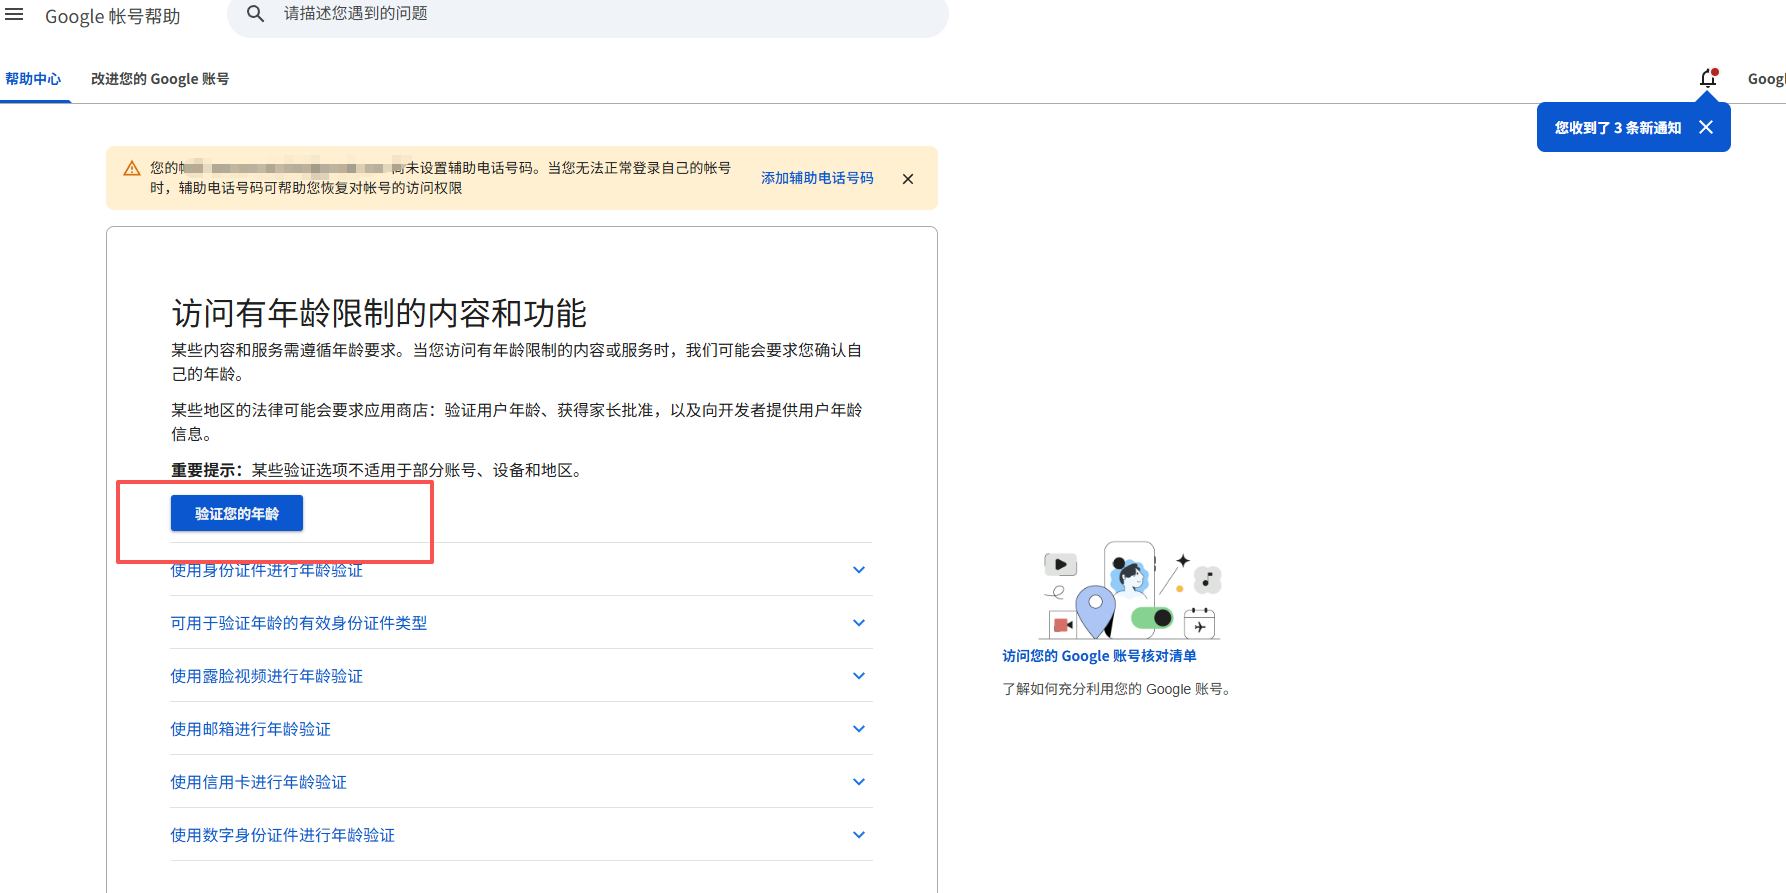Image resolution: width=1786 pixels, height=893 pixels.
Task: Click the search magnifier icon
Action: pos(256,14)
